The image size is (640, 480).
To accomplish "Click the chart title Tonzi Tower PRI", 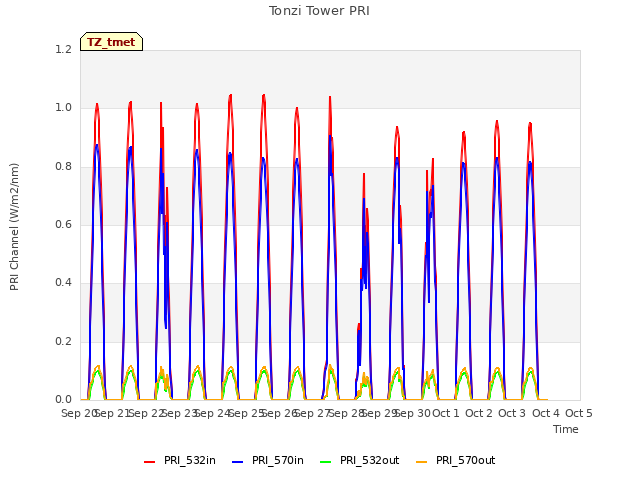I will click(319, 11).
